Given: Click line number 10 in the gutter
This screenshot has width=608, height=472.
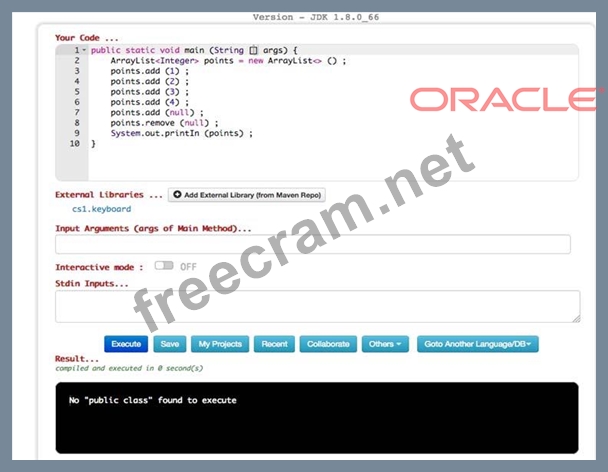Looking at the screenshot, I should (74, 144).
